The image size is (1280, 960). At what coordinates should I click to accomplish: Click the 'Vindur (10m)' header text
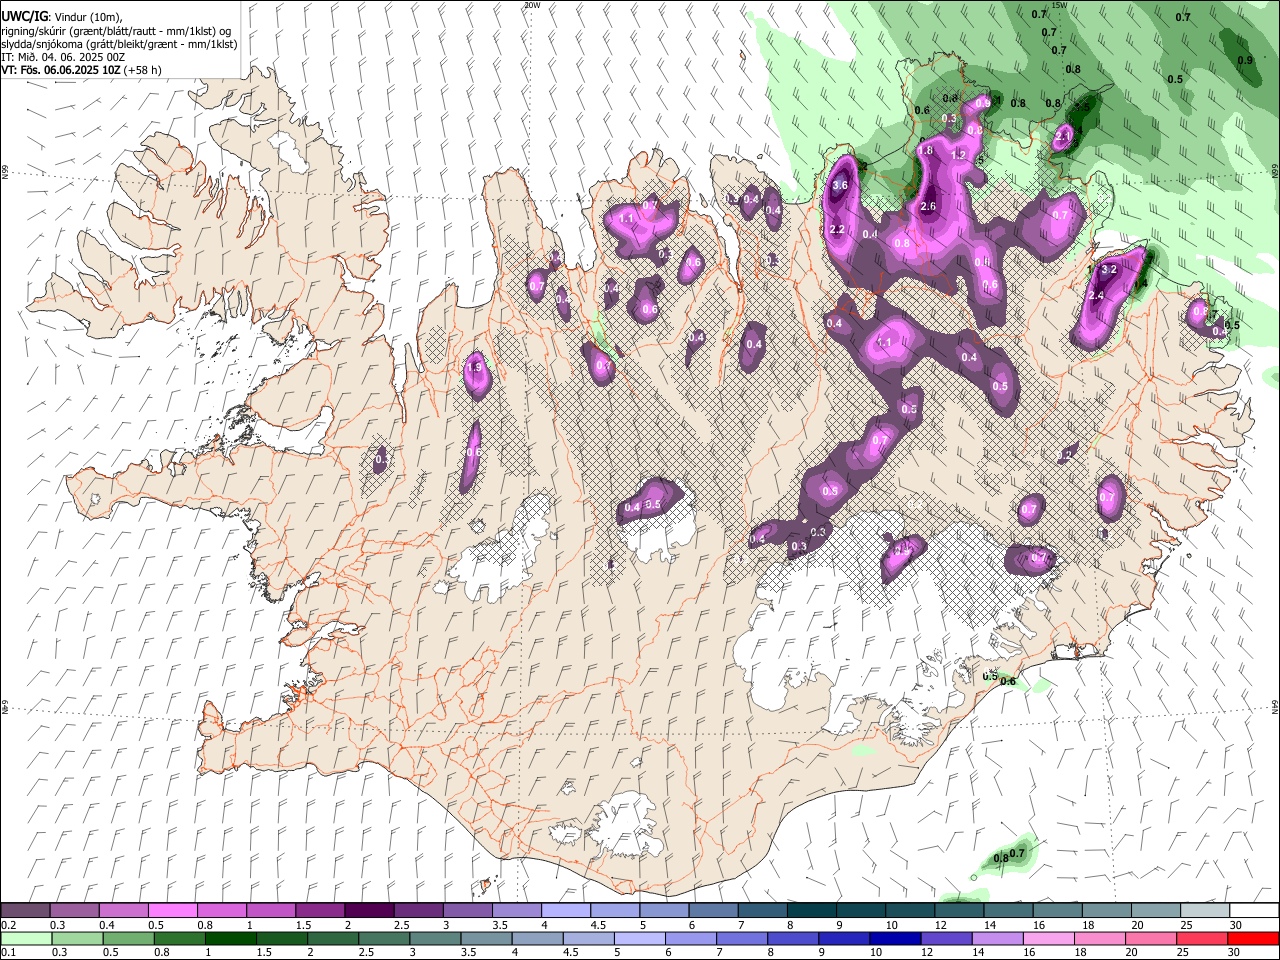point(86,16)
